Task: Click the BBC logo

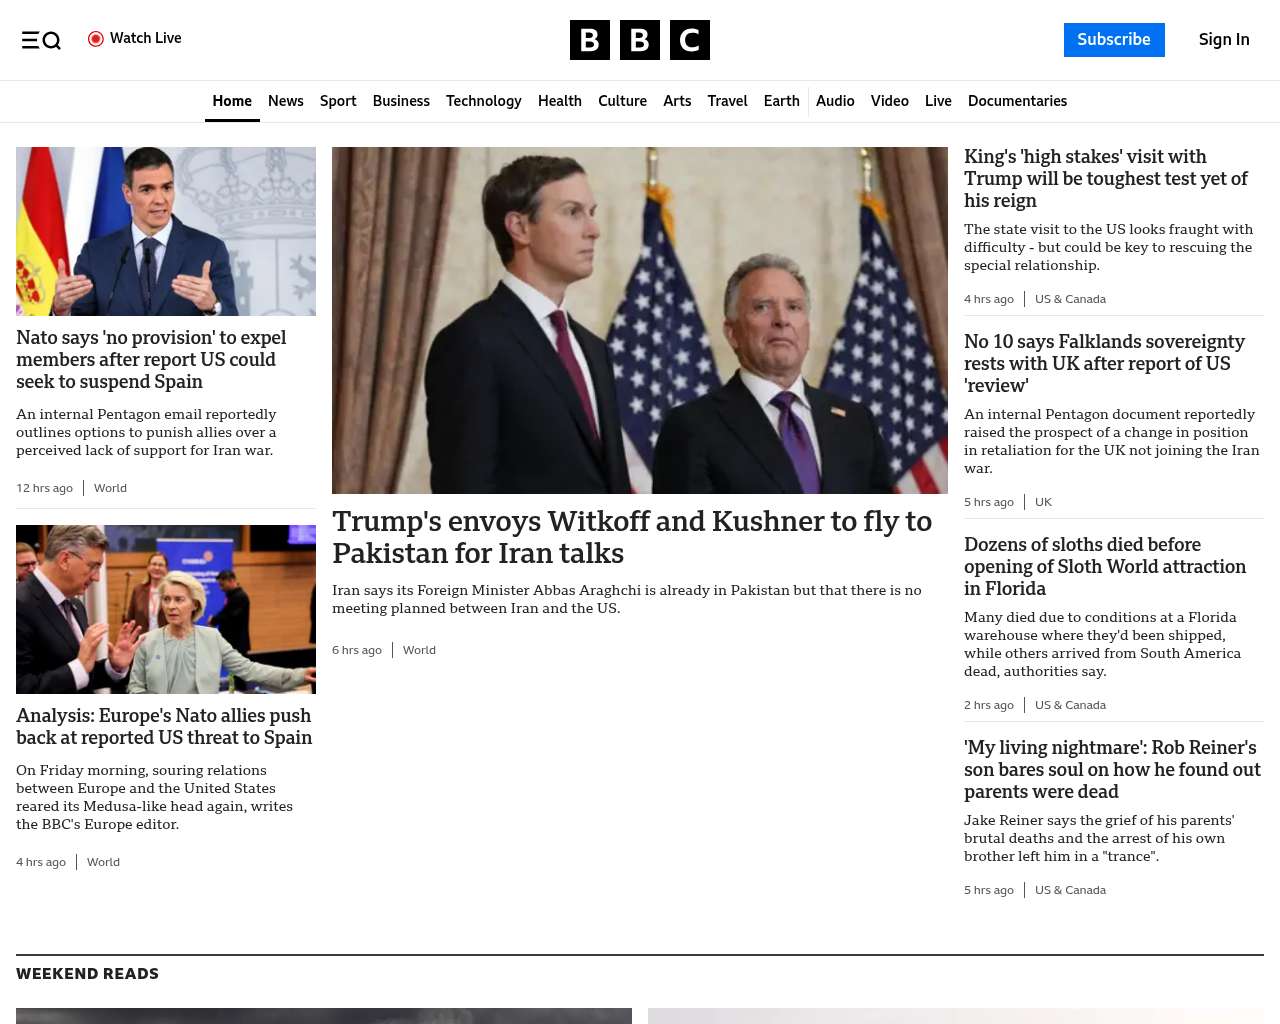Action: coord(639,40)
